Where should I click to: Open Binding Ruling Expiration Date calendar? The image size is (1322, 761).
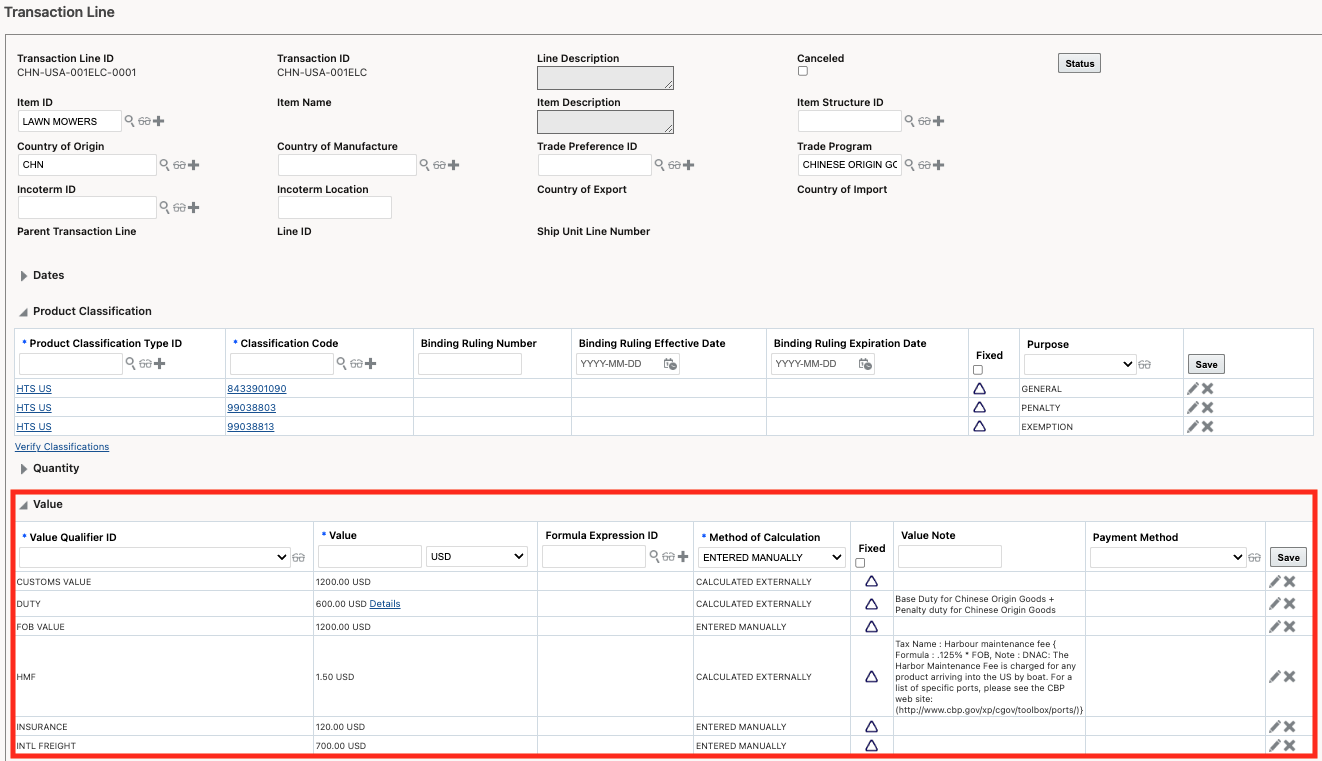coord(866,364)
